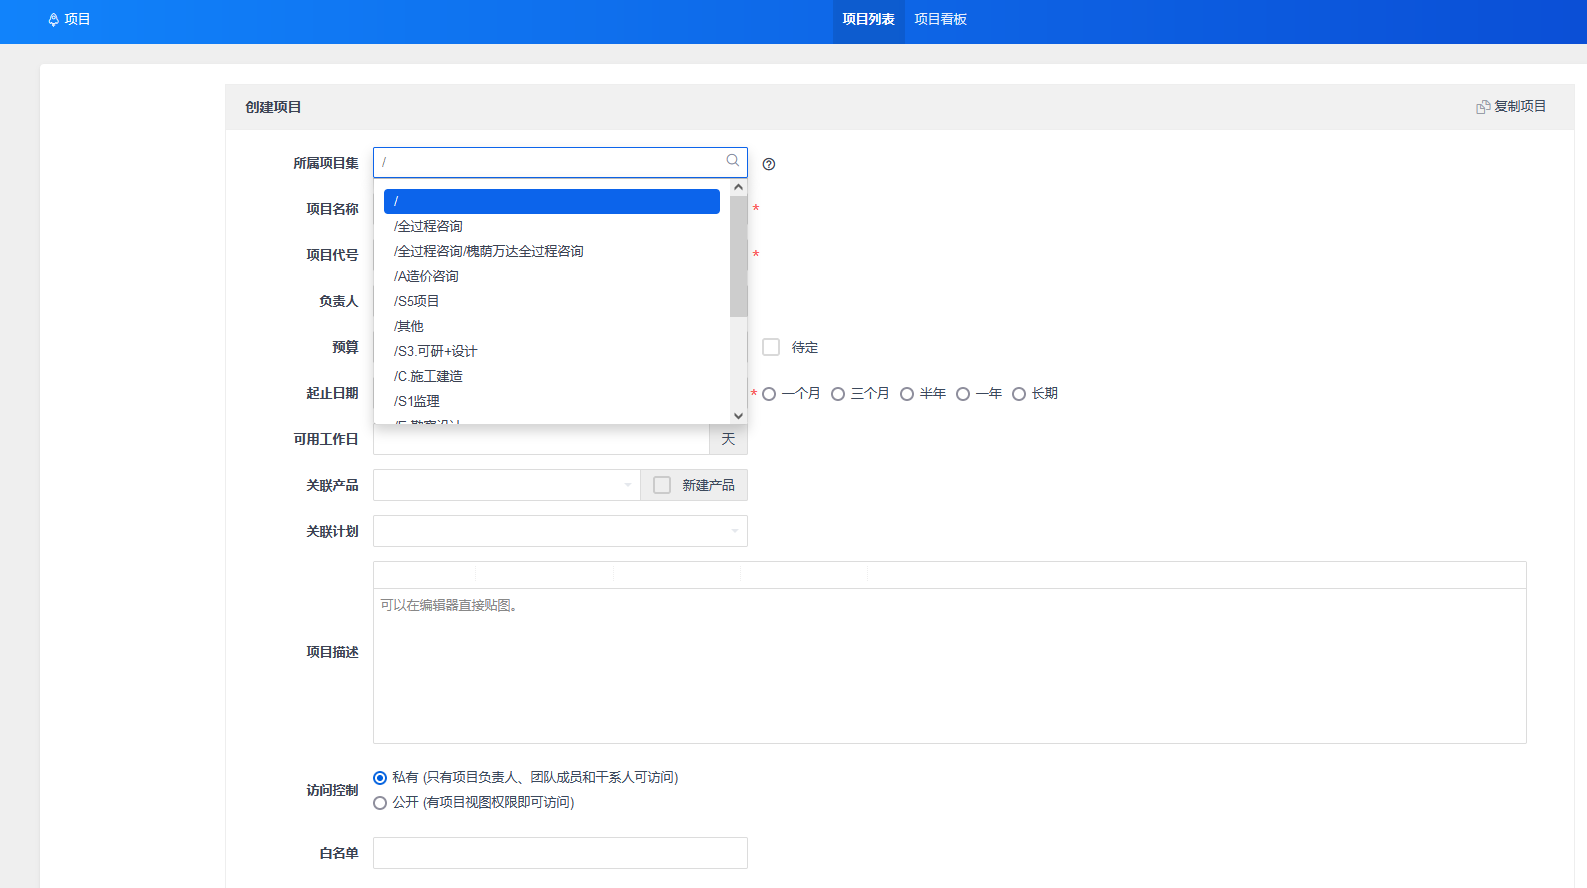Click the search icon in project set field

pos(733,161)
